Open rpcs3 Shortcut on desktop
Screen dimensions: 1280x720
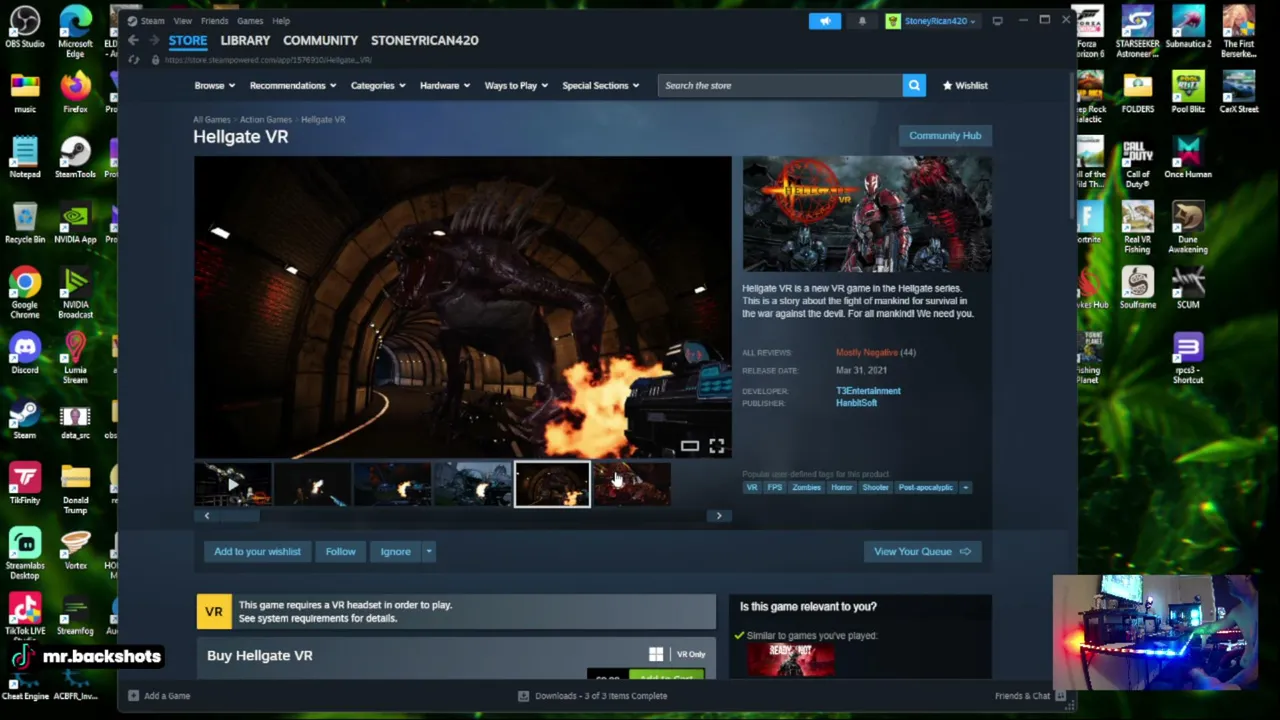tap(1188, 358)
